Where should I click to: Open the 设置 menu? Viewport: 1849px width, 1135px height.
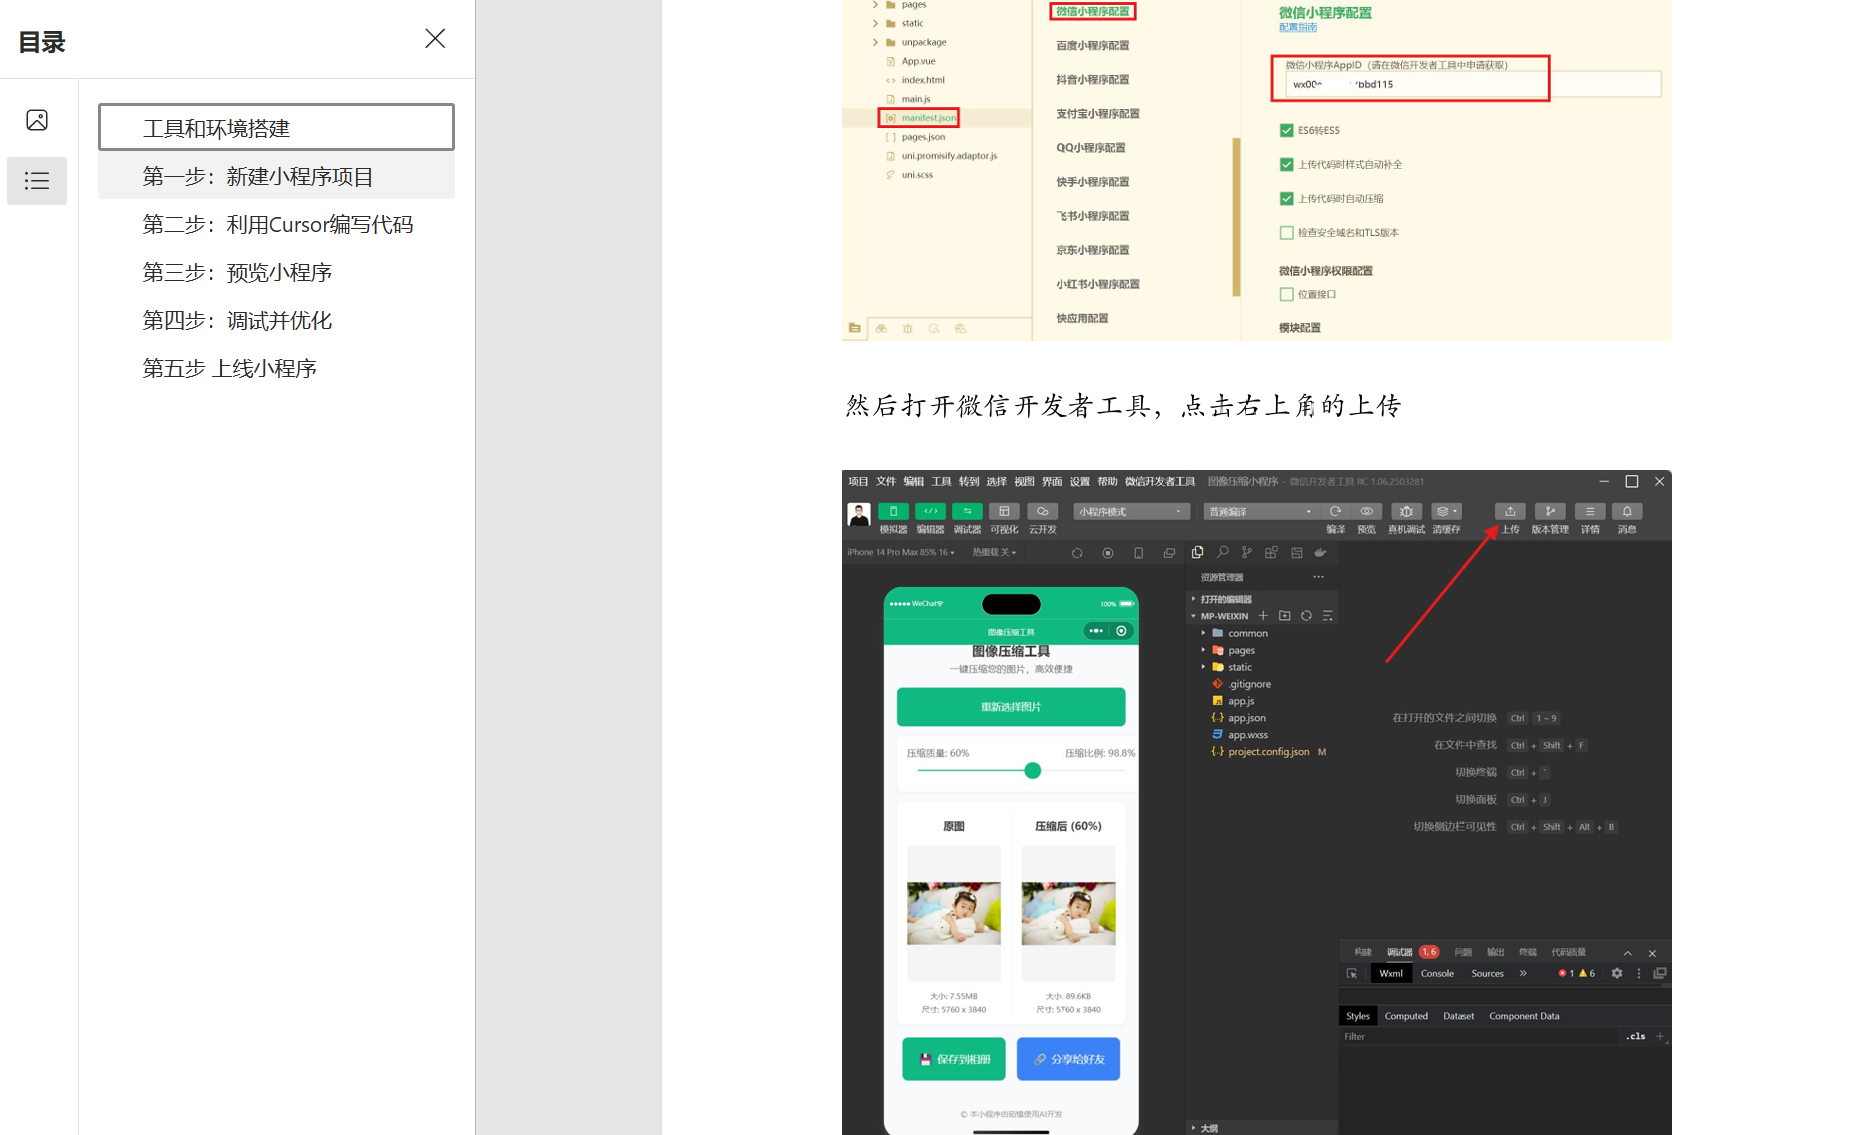tap(1079, 482)
